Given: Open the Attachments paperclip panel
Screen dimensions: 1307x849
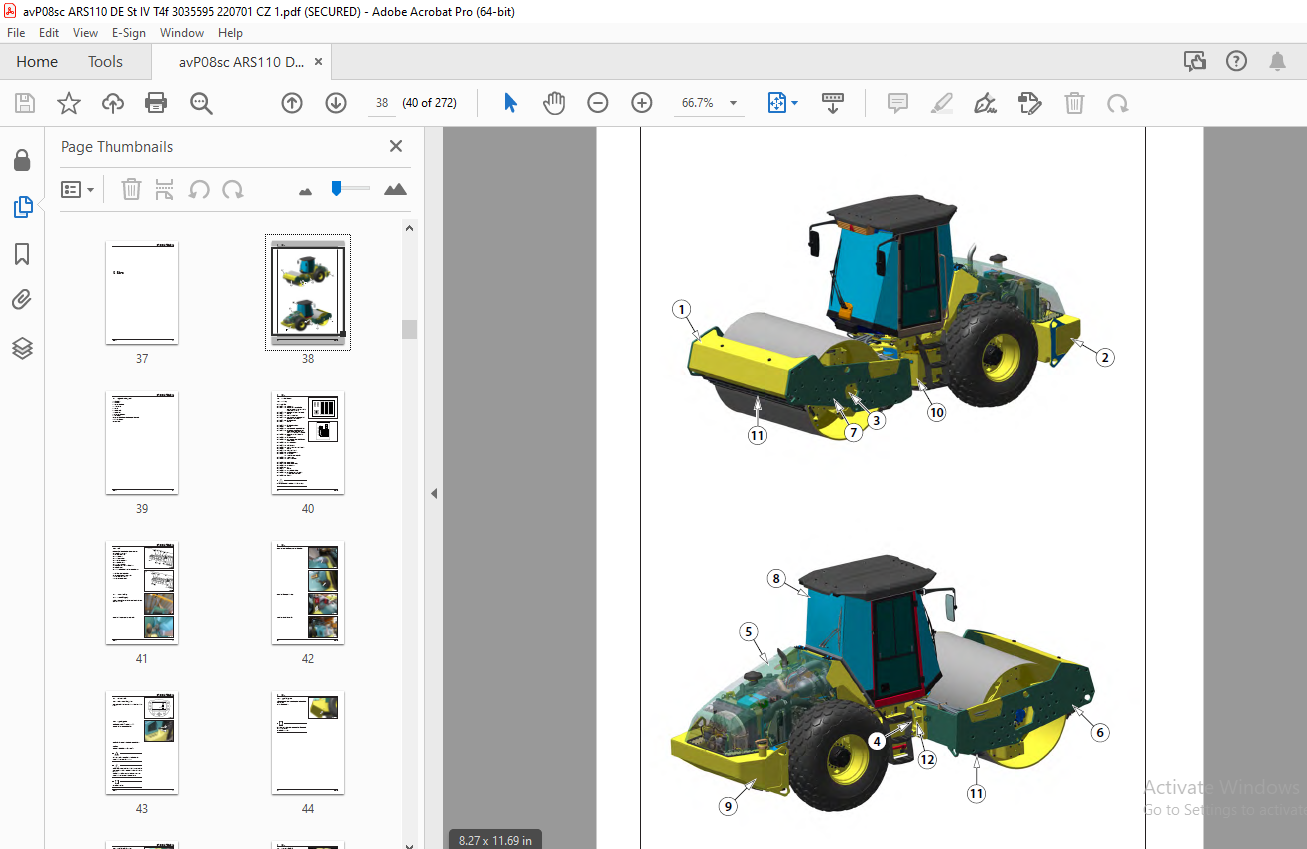Looking at the screenshot, I should tap(22, 300).
